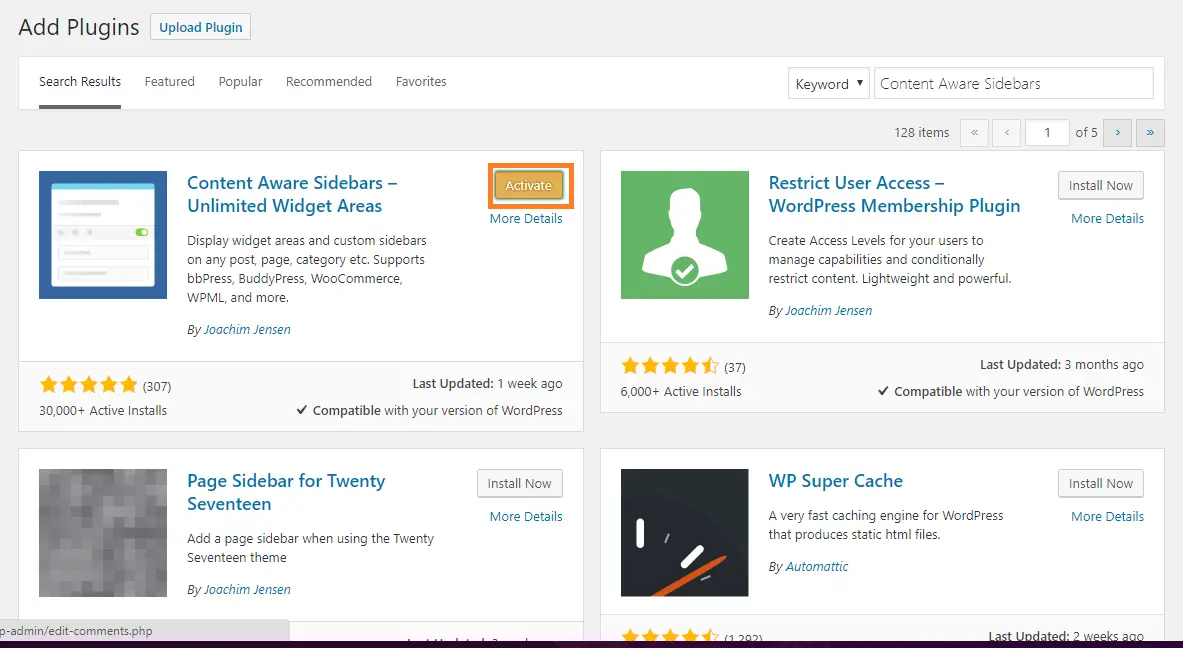Jump to last page of results
The width and height of the screenshot is (1183, 648).
click(1151, 133)
